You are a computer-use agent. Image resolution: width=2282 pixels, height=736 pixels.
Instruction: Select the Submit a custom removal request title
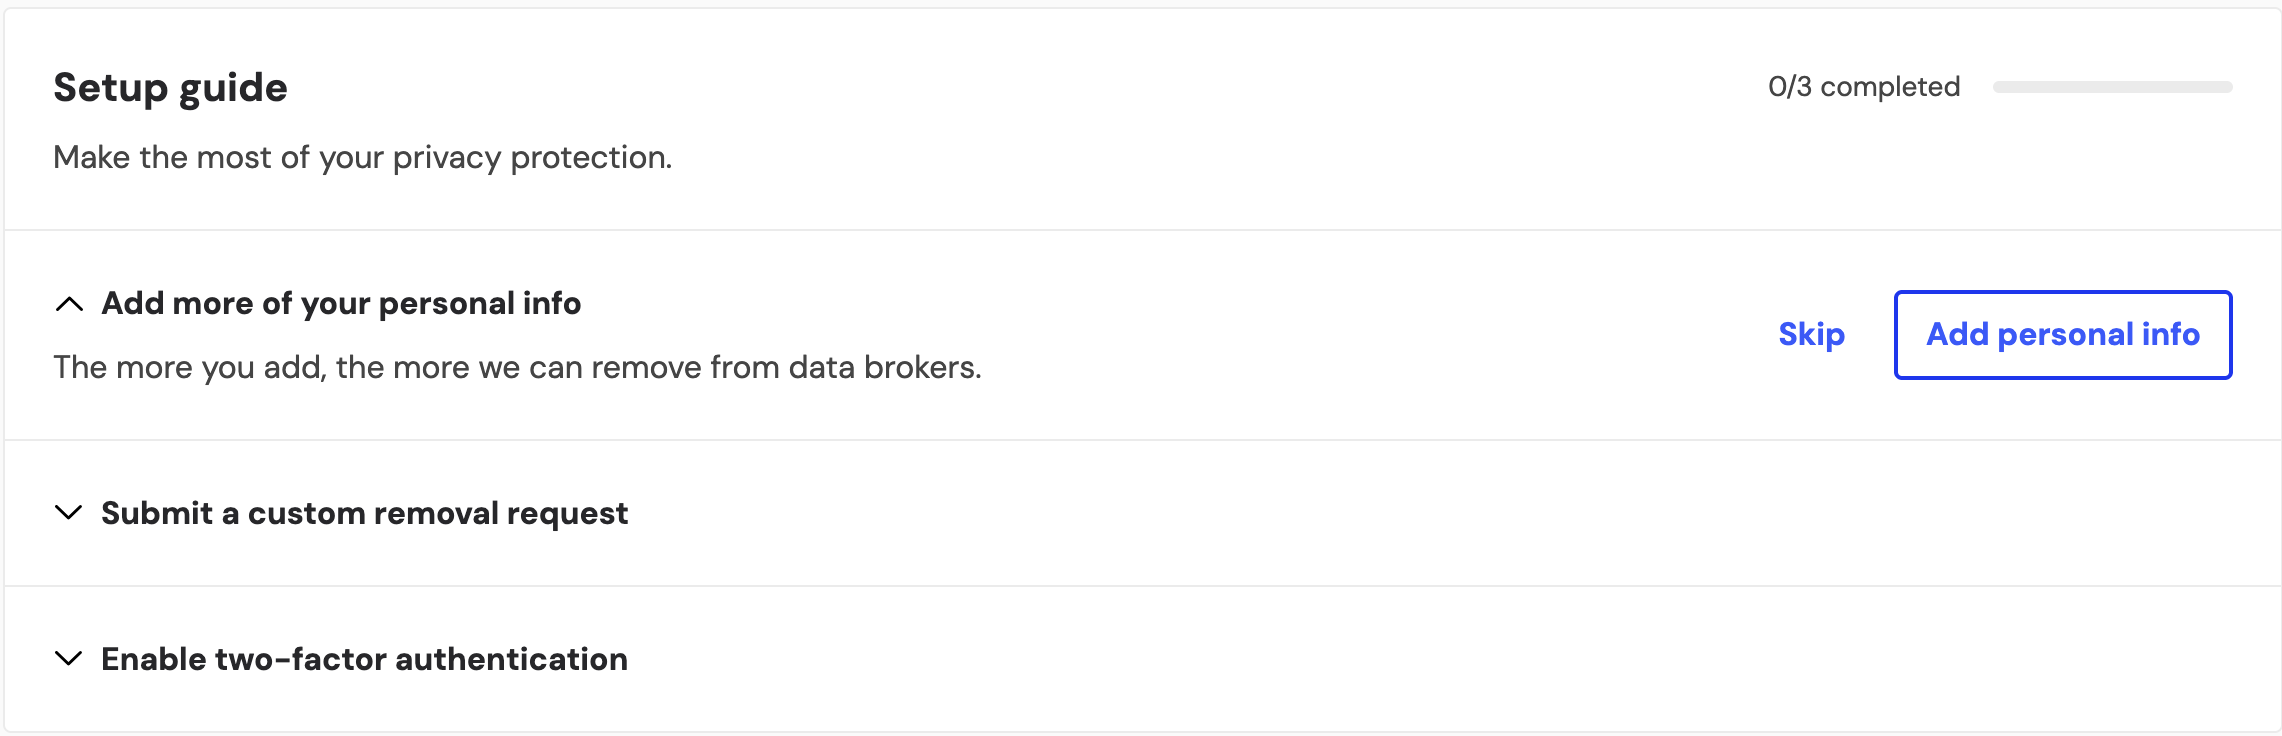pyautogui.click(x=364, y=513)
